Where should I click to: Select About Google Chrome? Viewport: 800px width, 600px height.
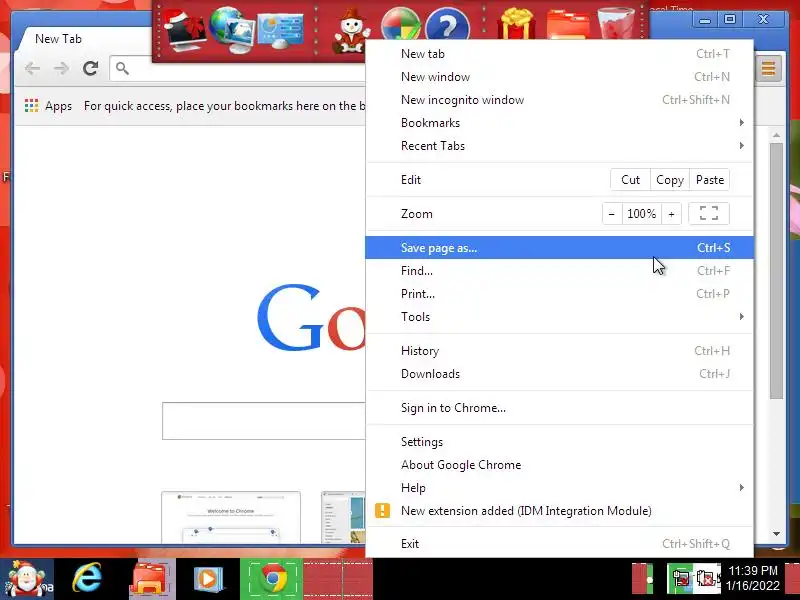(x=559, y=465)
